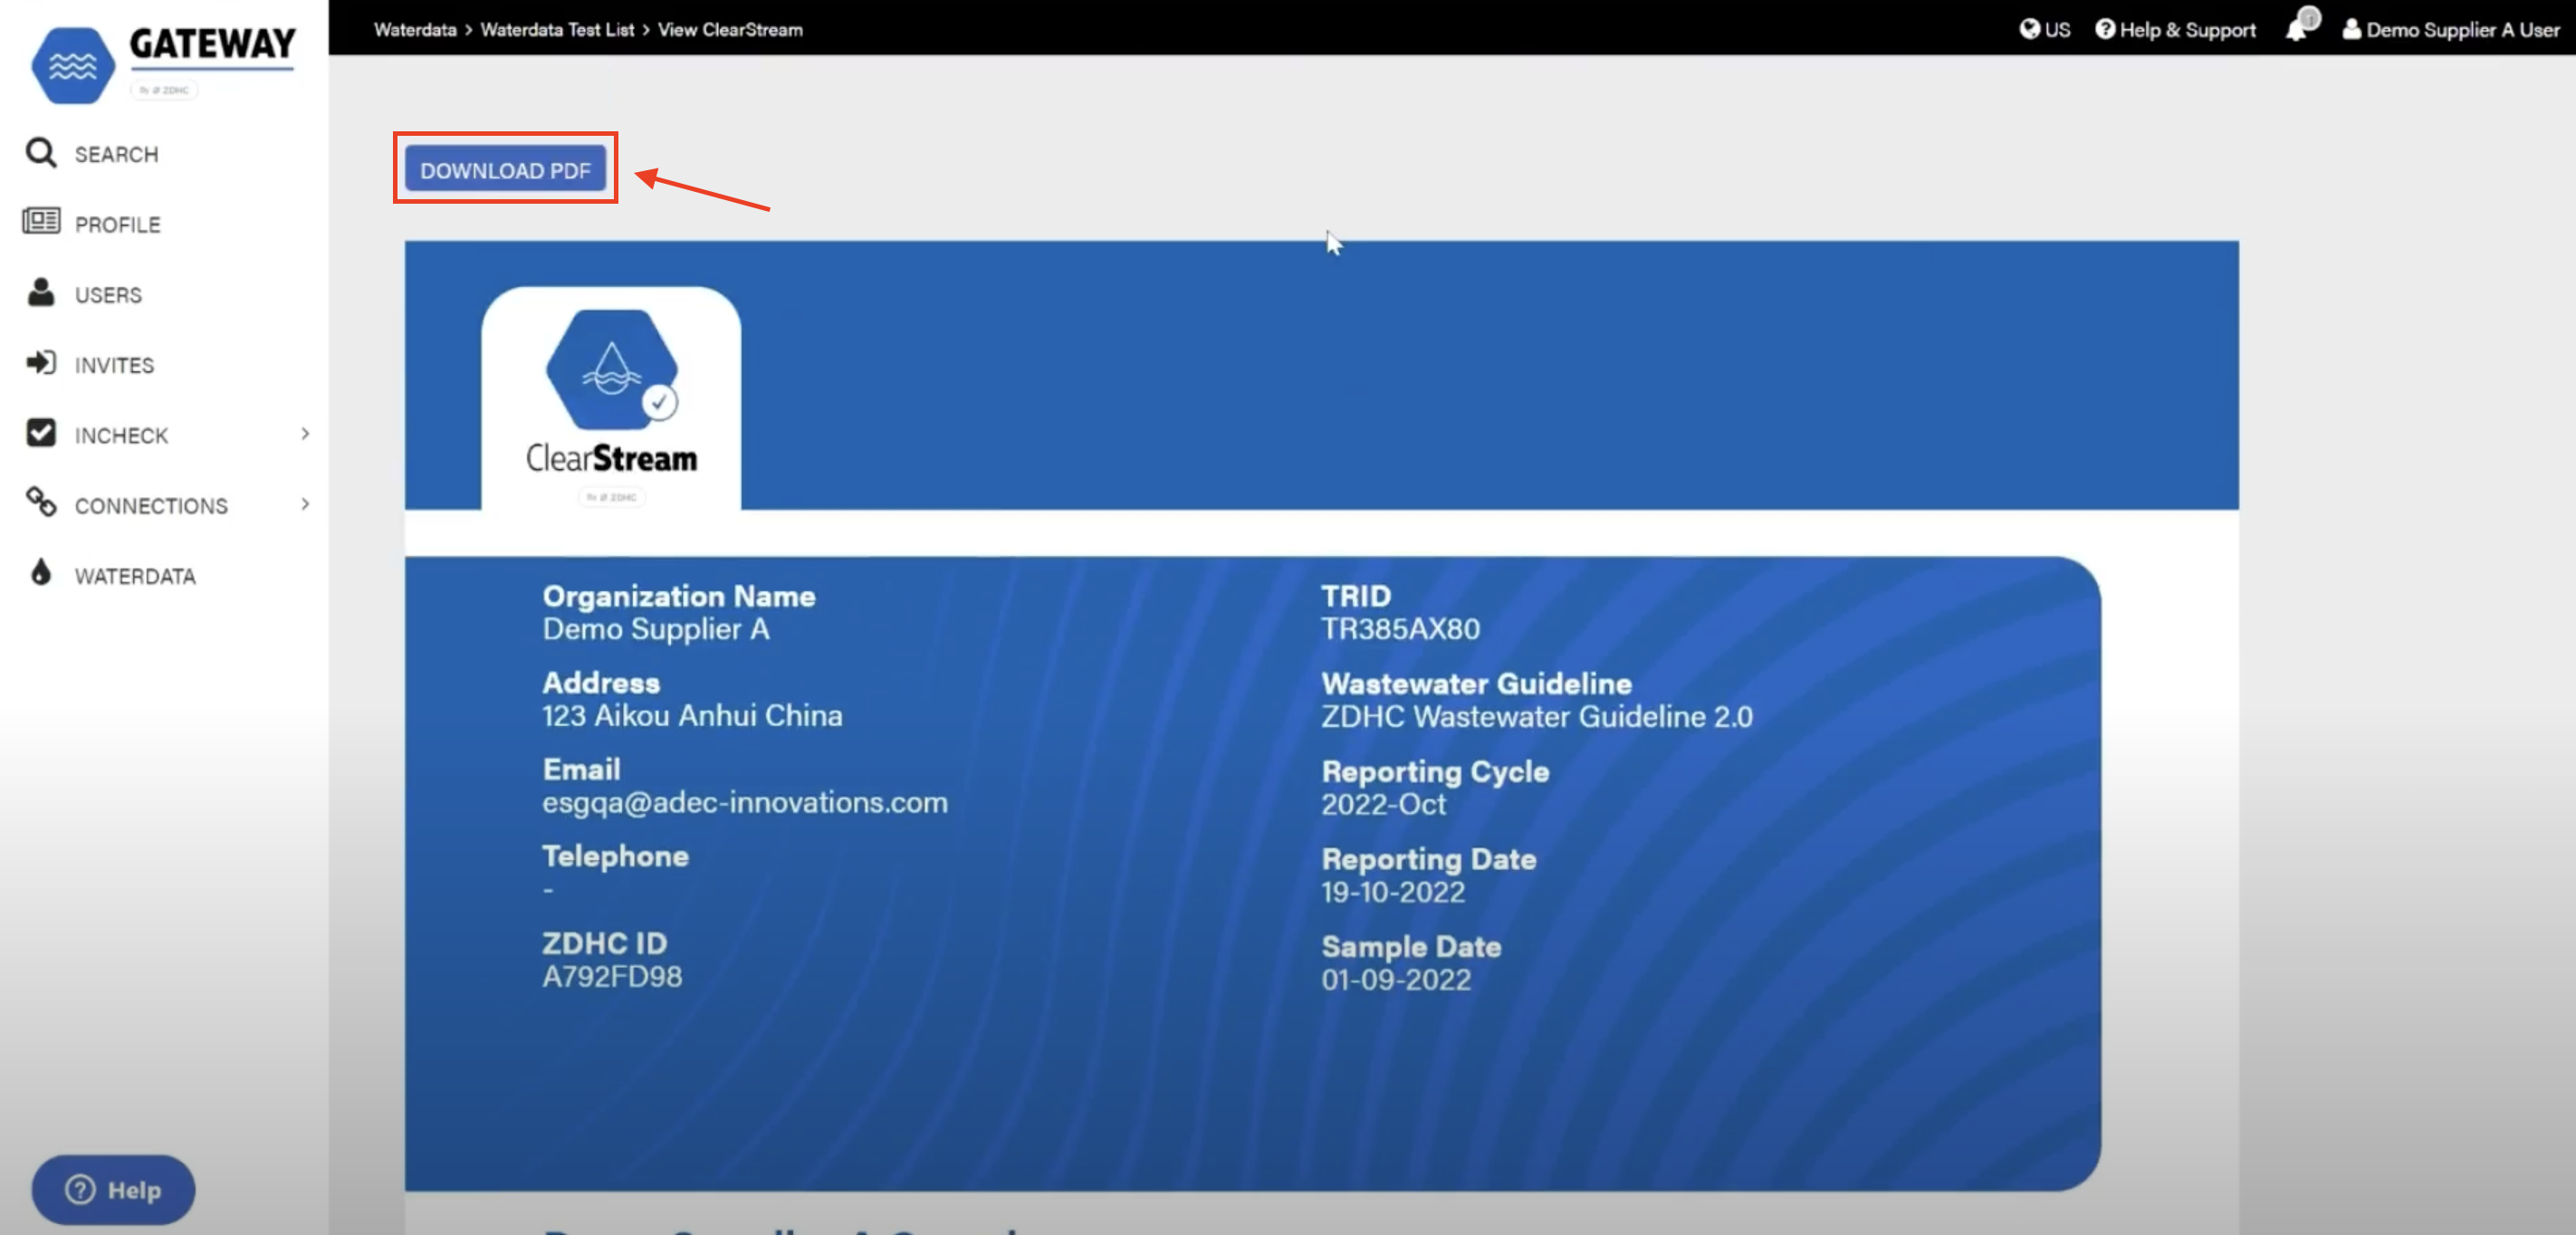Click the Telephone label

(x=615, y=856)
